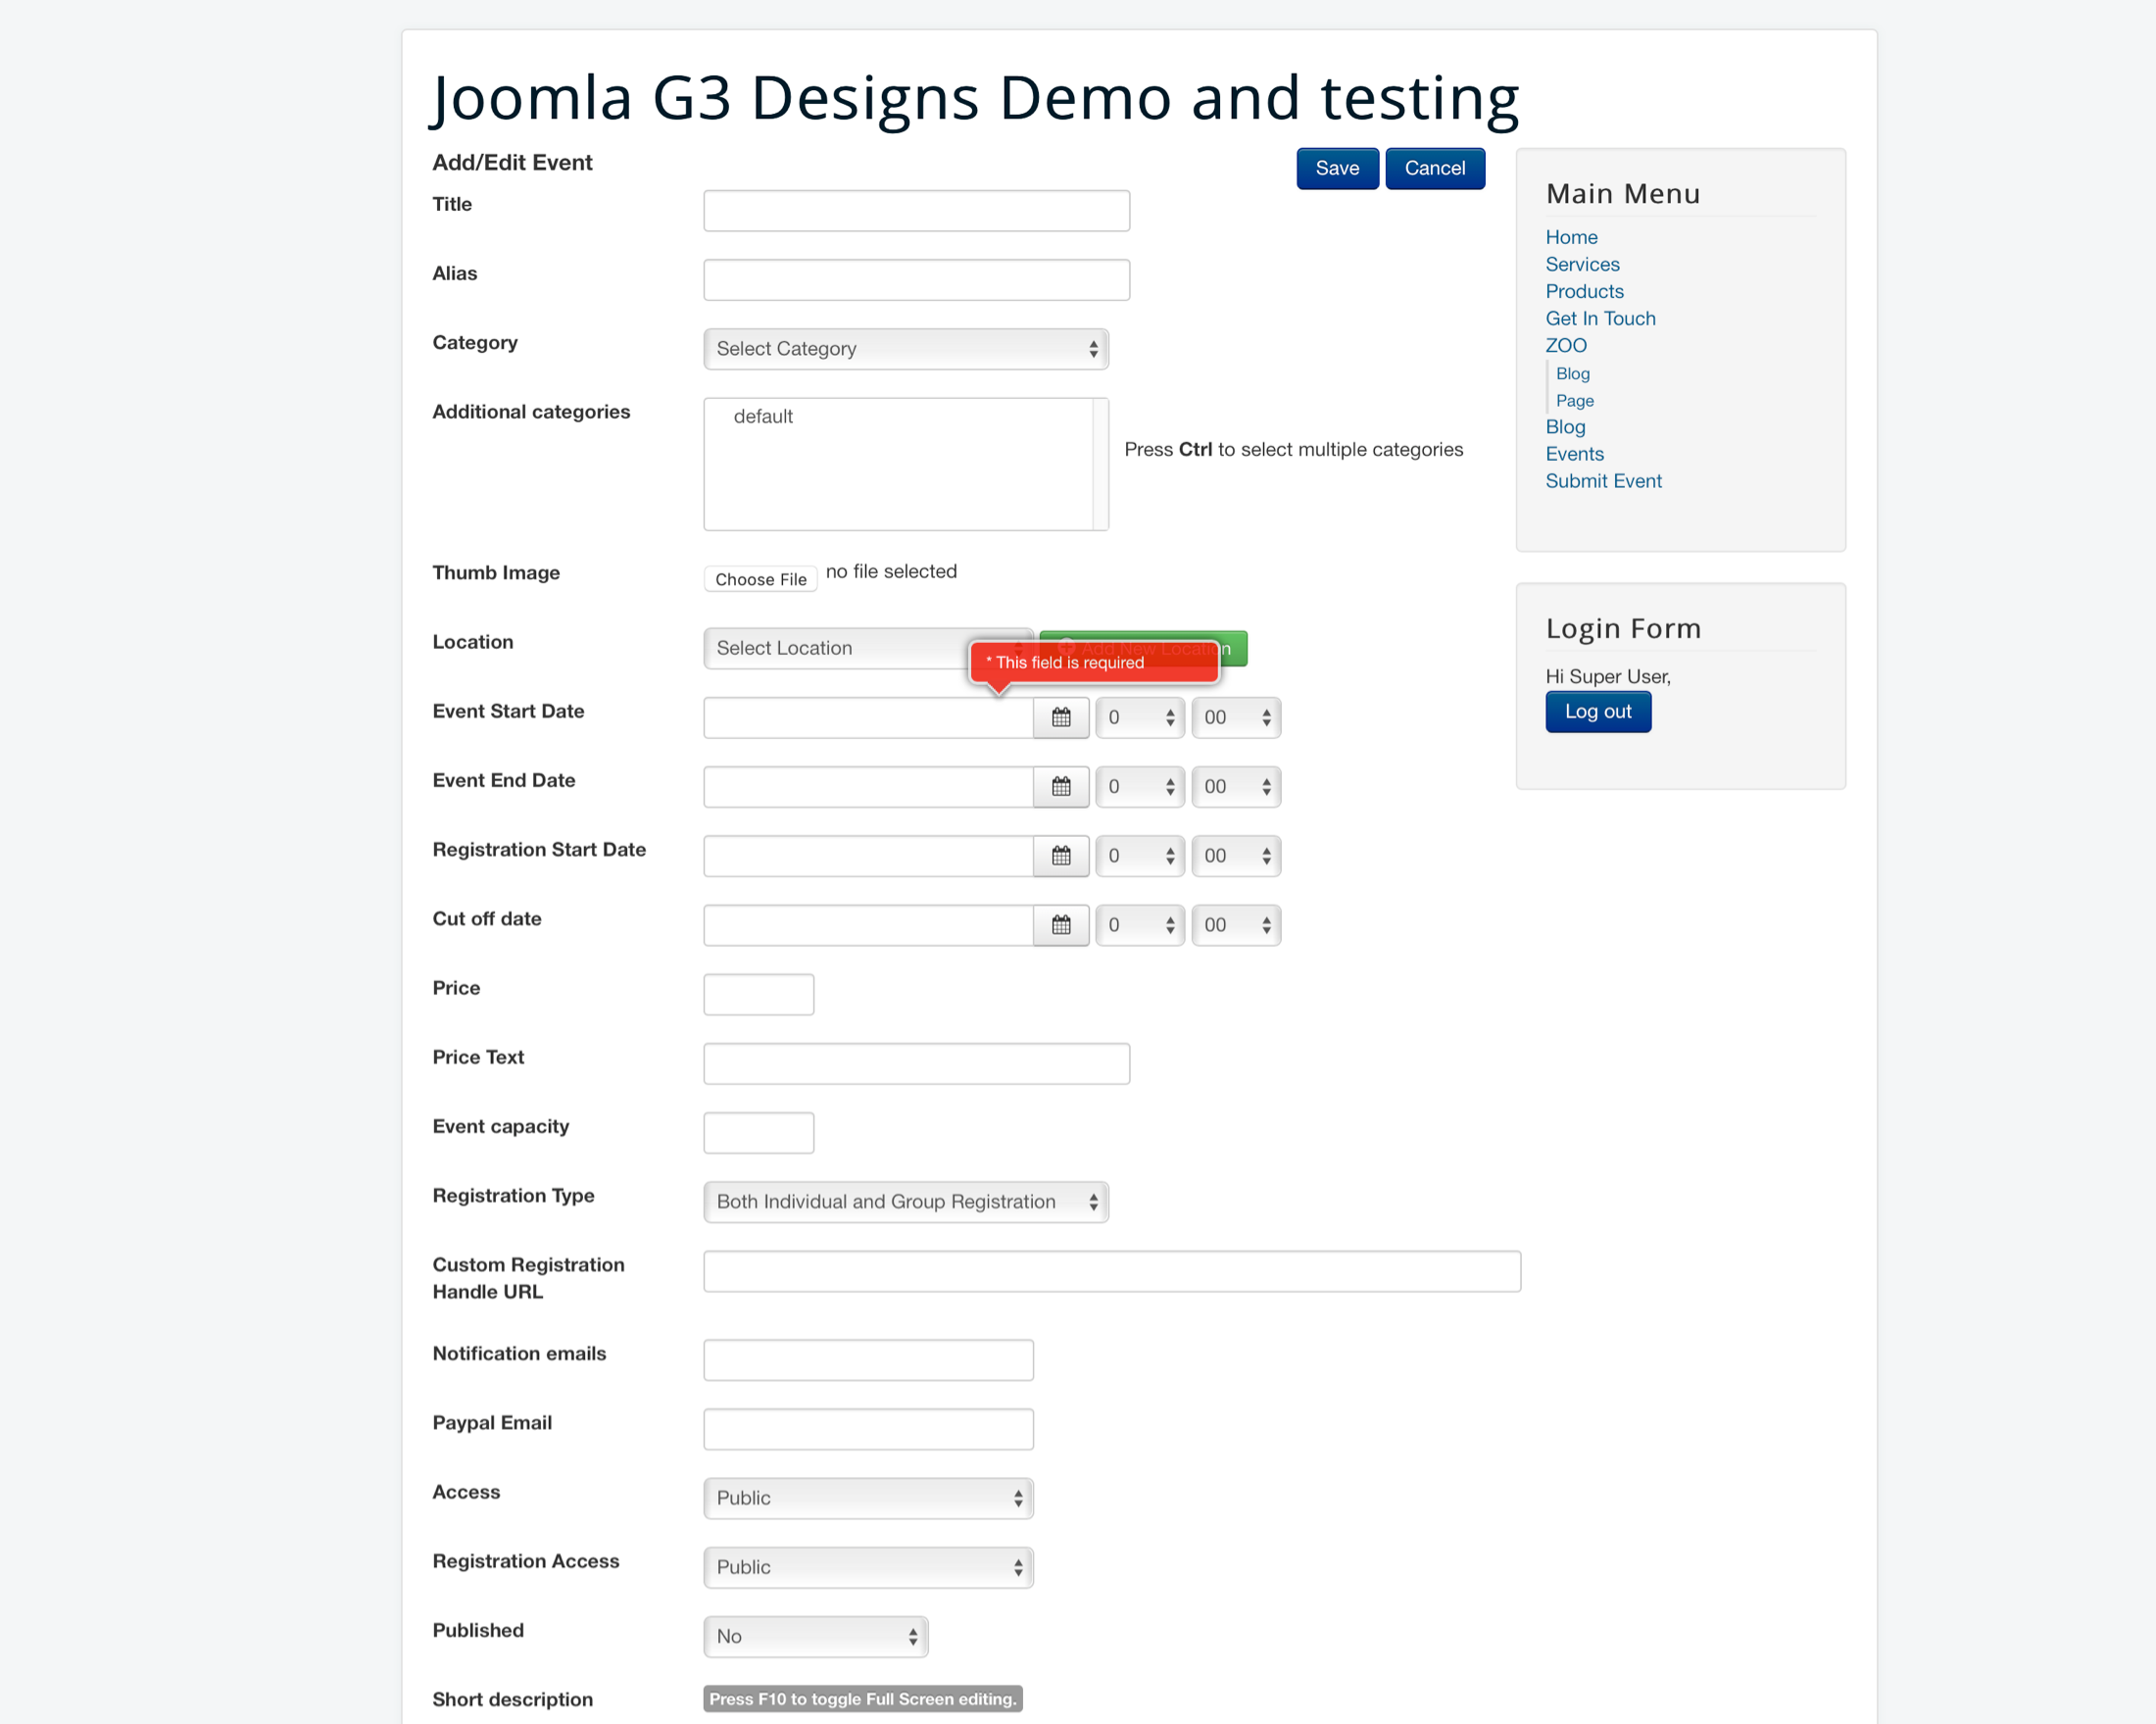
Task: Choose File for Thumb Image
Action: [x=760, y=579]
